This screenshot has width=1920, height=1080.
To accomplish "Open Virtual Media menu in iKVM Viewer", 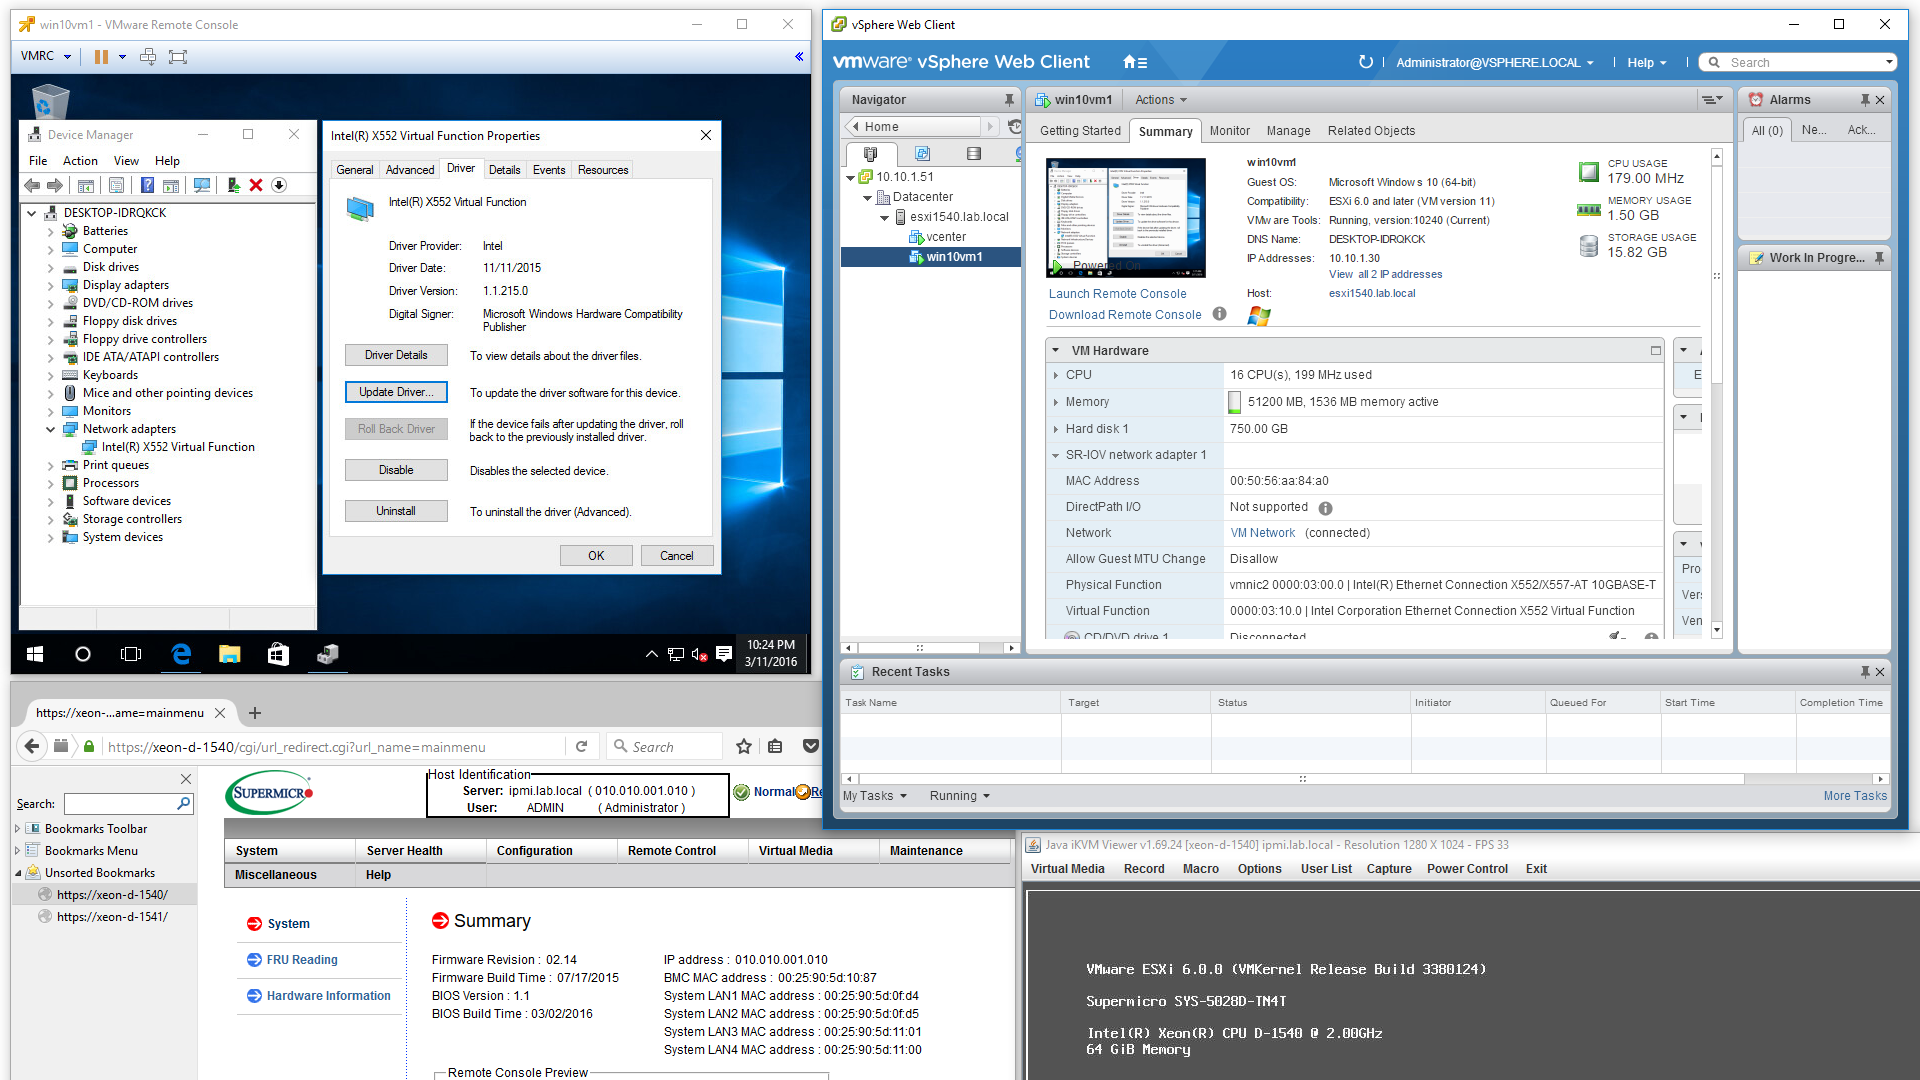I will coord(1067,869).
